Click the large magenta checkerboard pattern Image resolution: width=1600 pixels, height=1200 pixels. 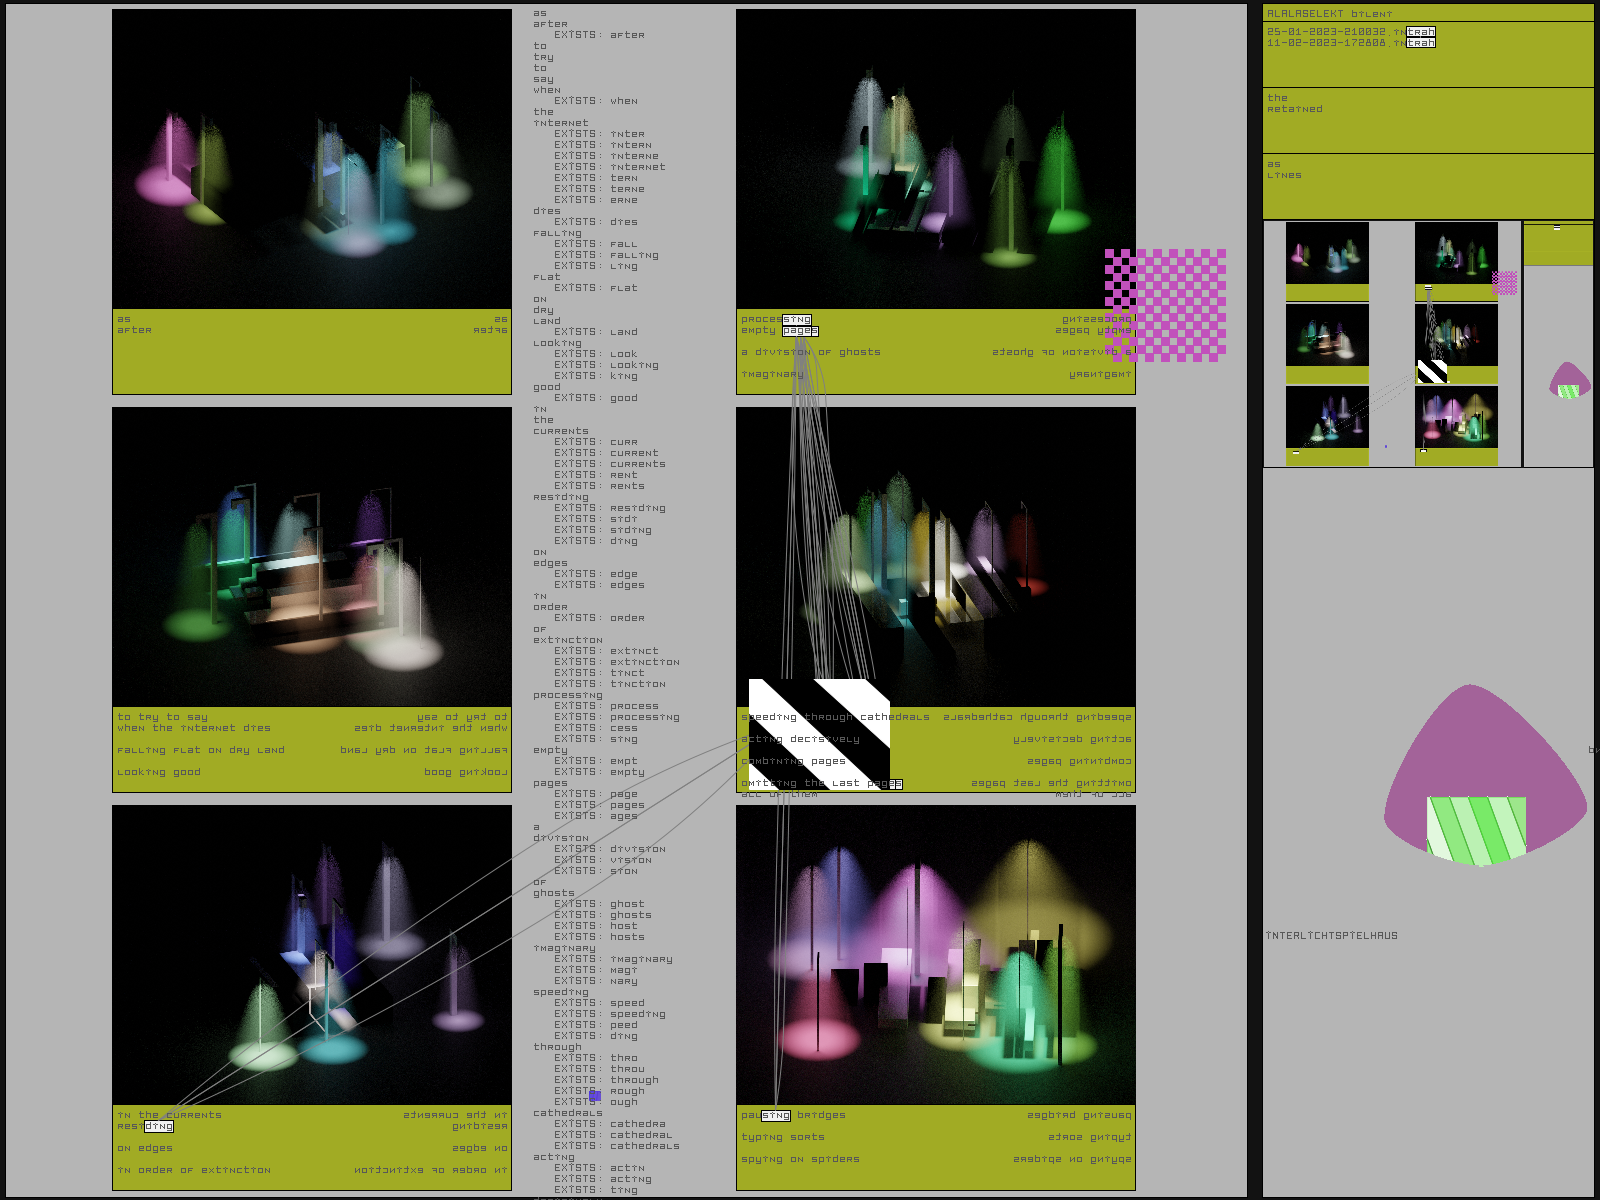coord(1166,305)
